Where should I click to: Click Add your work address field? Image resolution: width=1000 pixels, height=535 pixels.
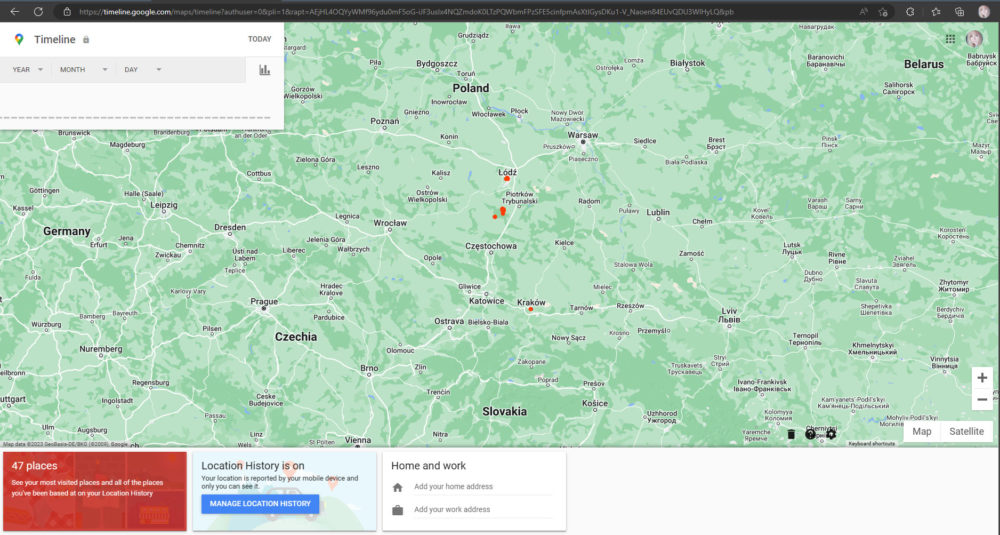tap(483, 509)
